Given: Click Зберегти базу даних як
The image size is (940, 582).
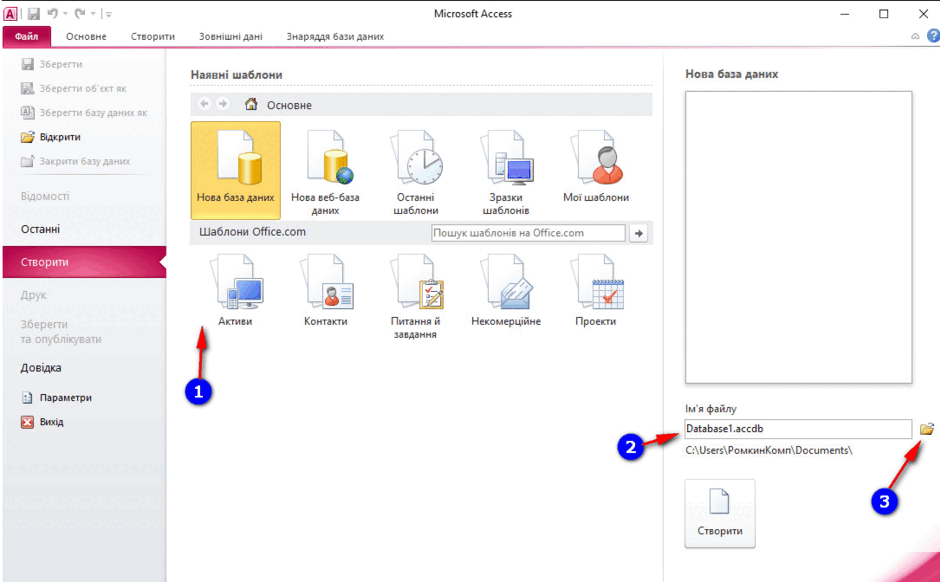Looking at the screenshot, I should click(x=84, y=113).
